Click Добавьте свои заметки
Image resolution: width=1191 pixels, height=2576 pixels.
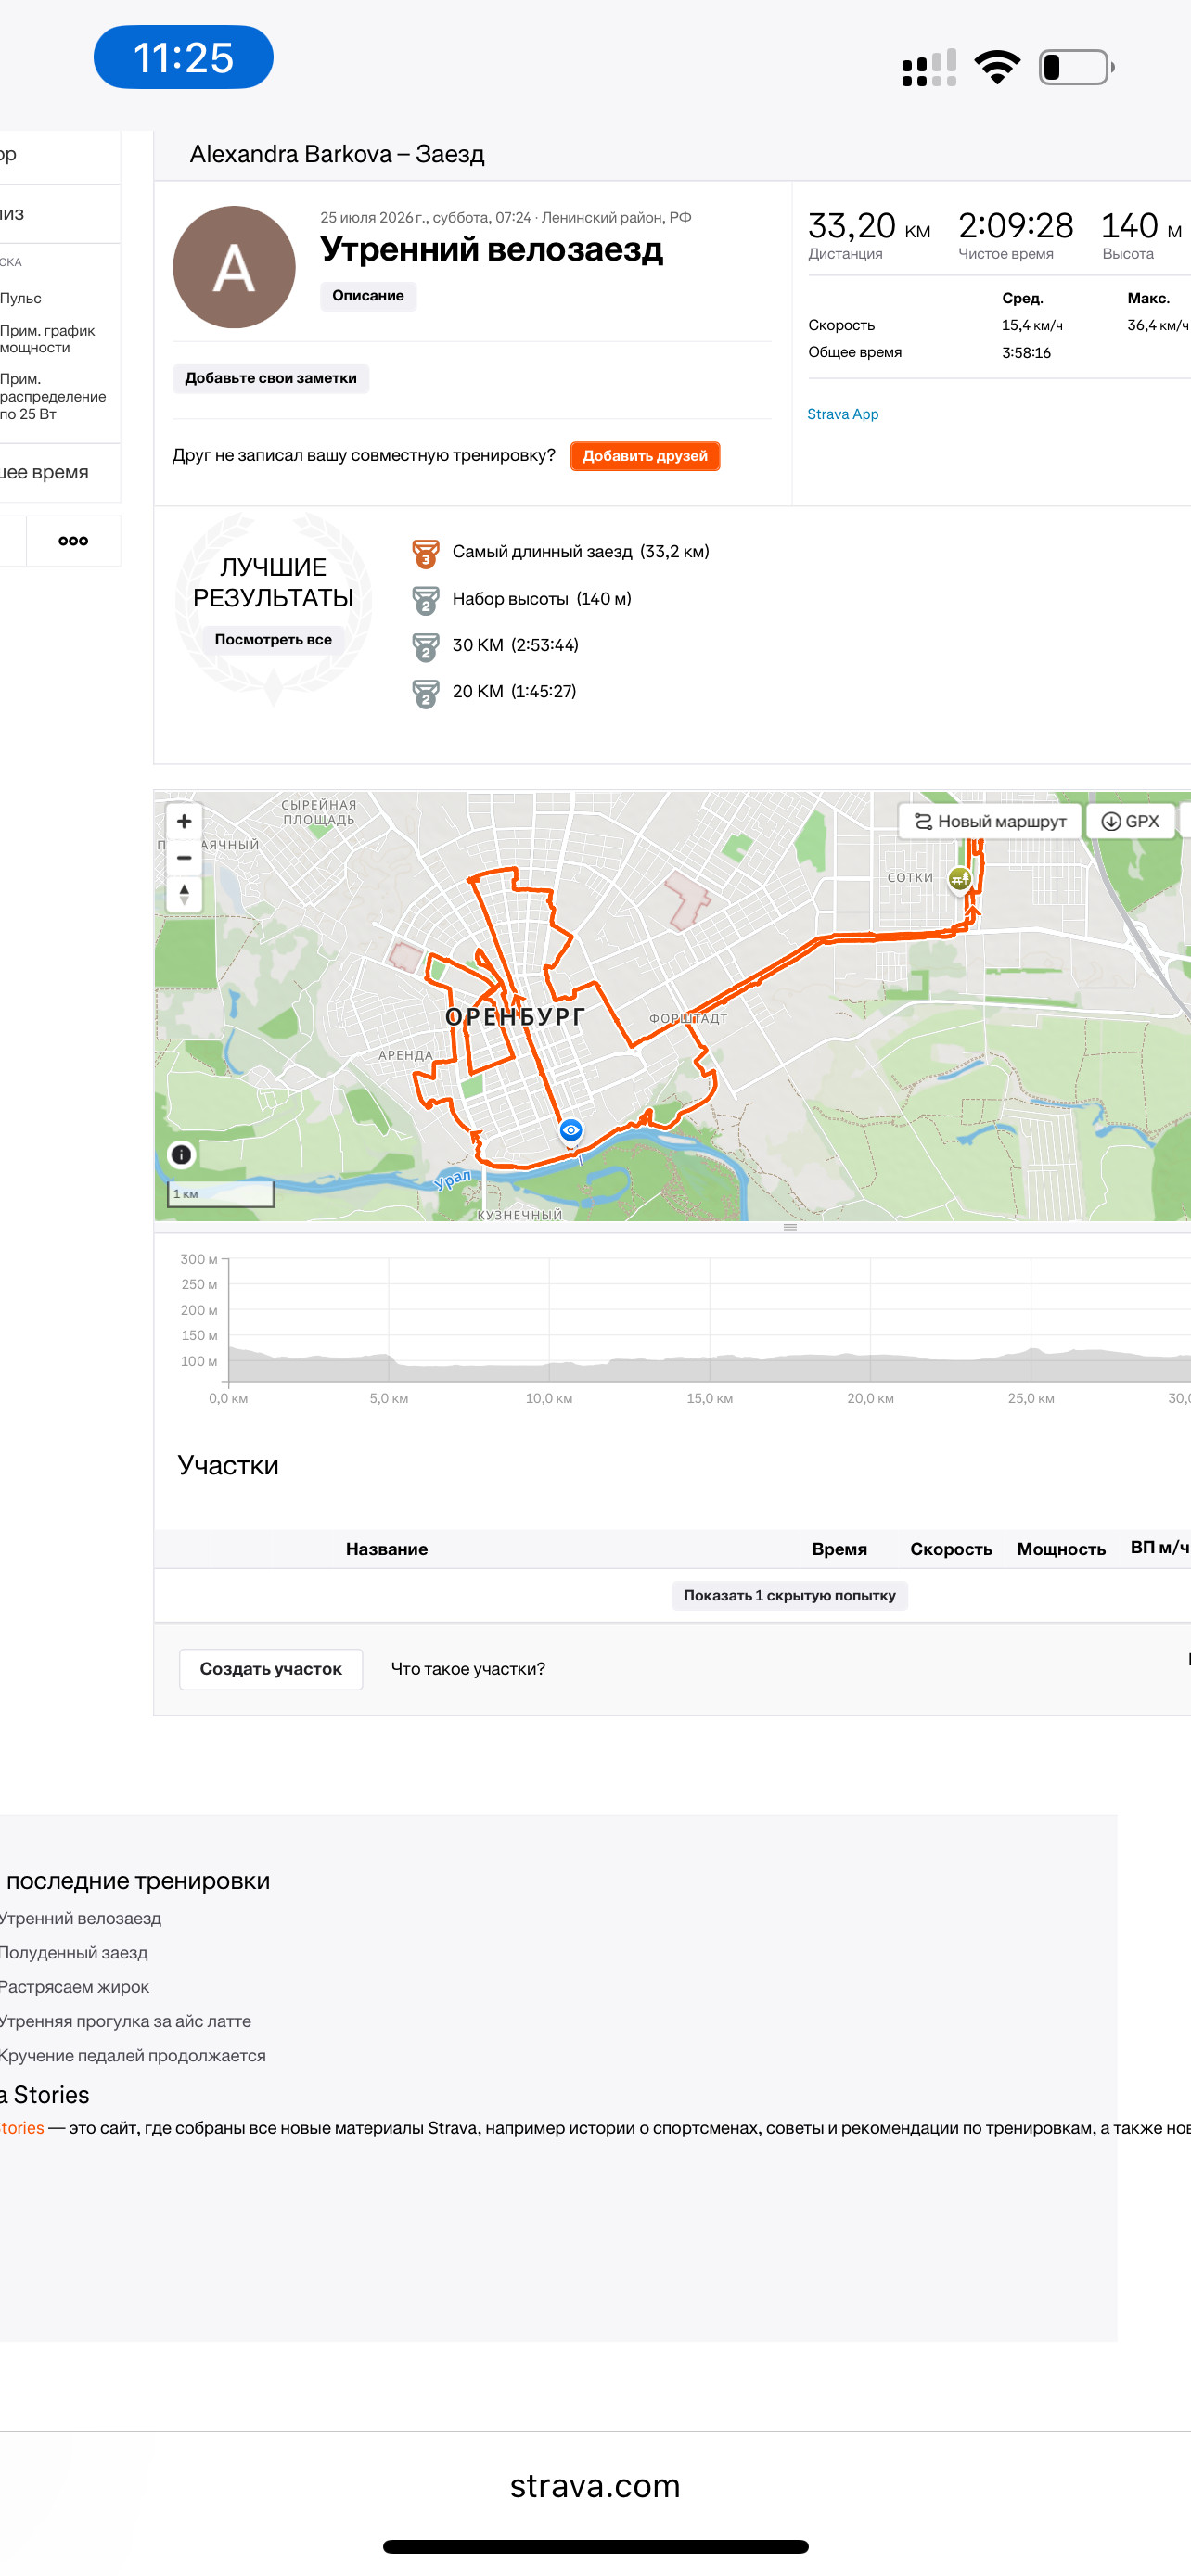pyautogui.click(x=271, y=378)
